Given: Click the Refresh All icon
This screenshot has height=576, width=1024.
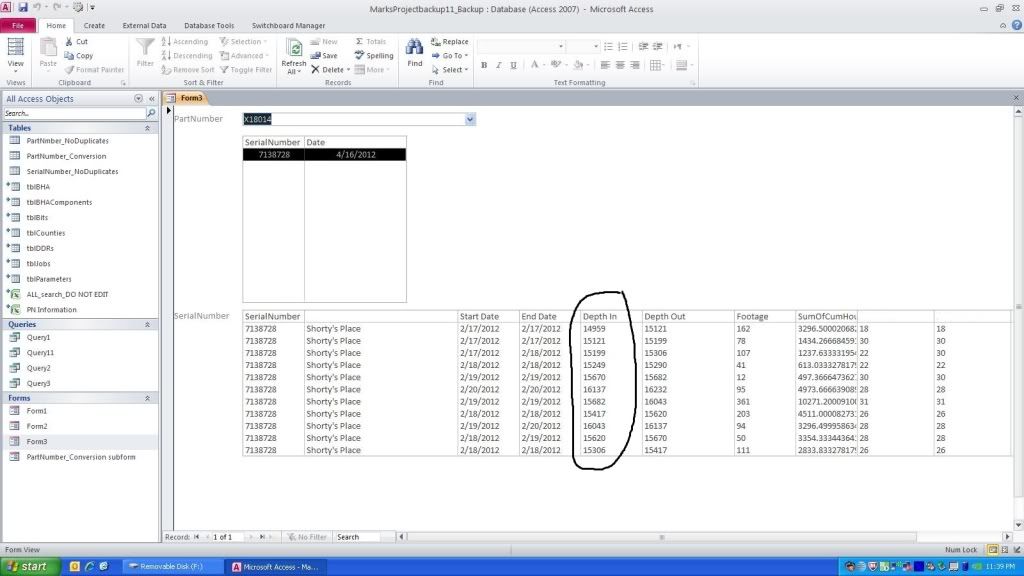Looking at the screenshot, I should pyautogui.click(x=294, y=49).
